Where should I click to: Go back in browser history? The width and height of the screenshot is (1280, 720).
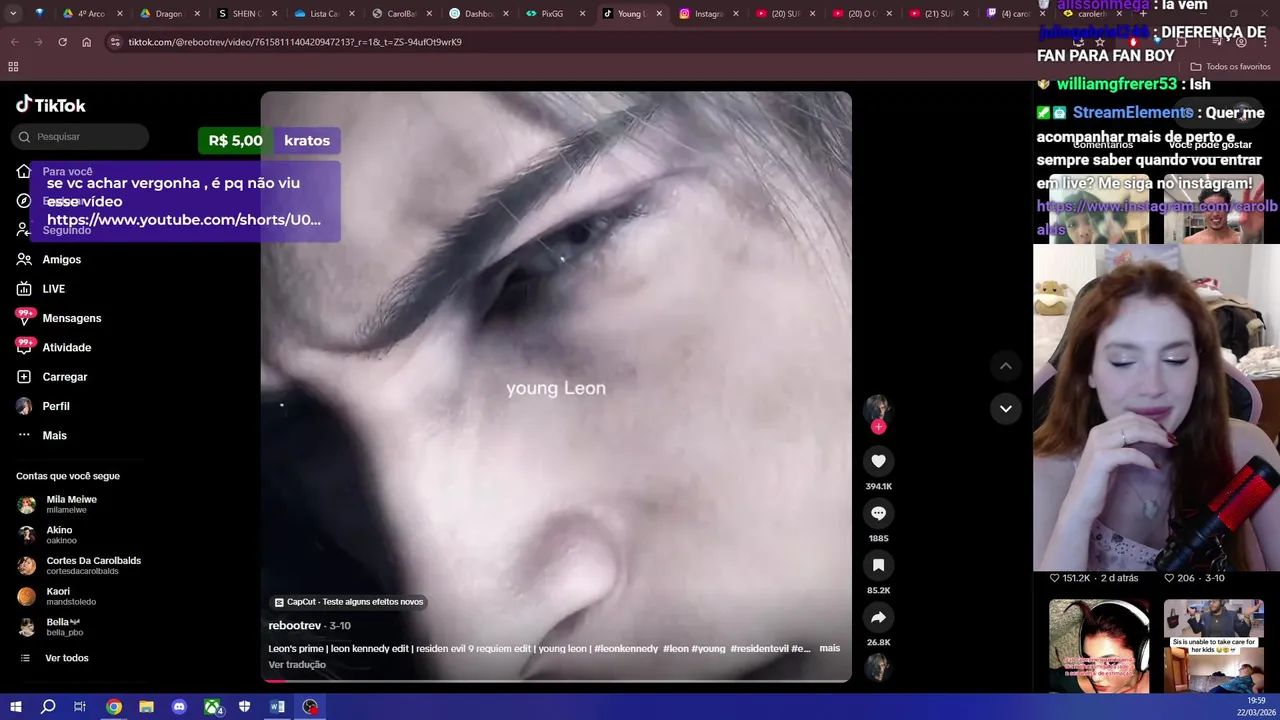[x=14, y=42]
